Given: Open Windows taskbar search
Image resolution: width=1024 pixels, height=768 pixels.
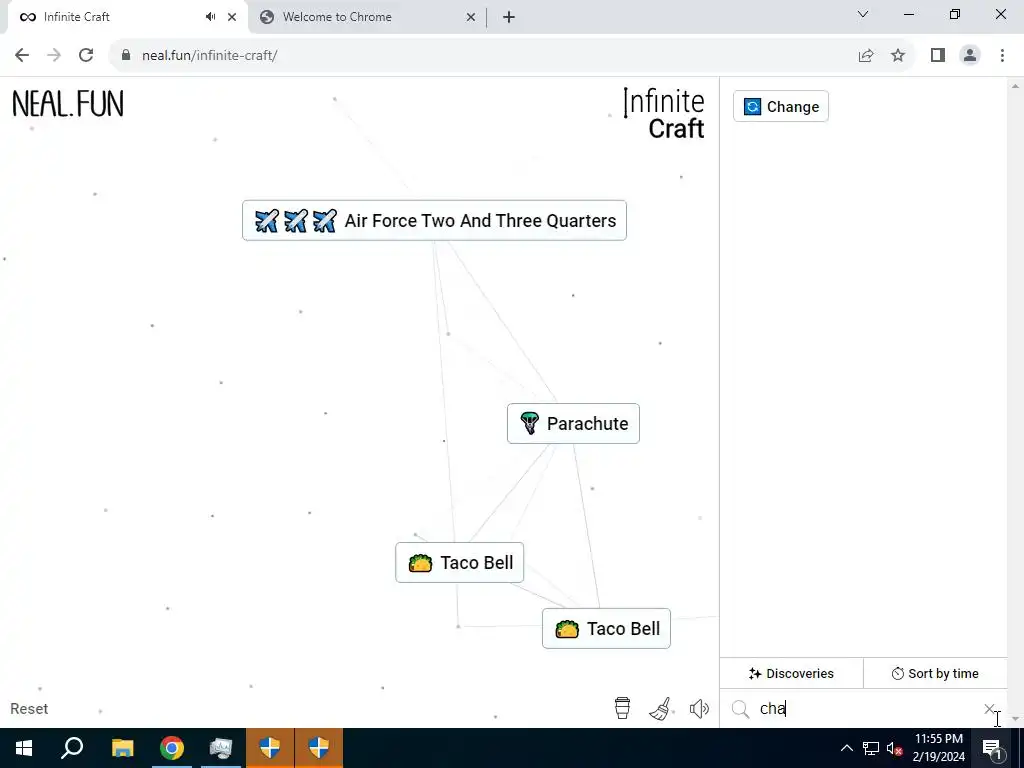Looking at the screenshot, I should [x=72, y=748].
